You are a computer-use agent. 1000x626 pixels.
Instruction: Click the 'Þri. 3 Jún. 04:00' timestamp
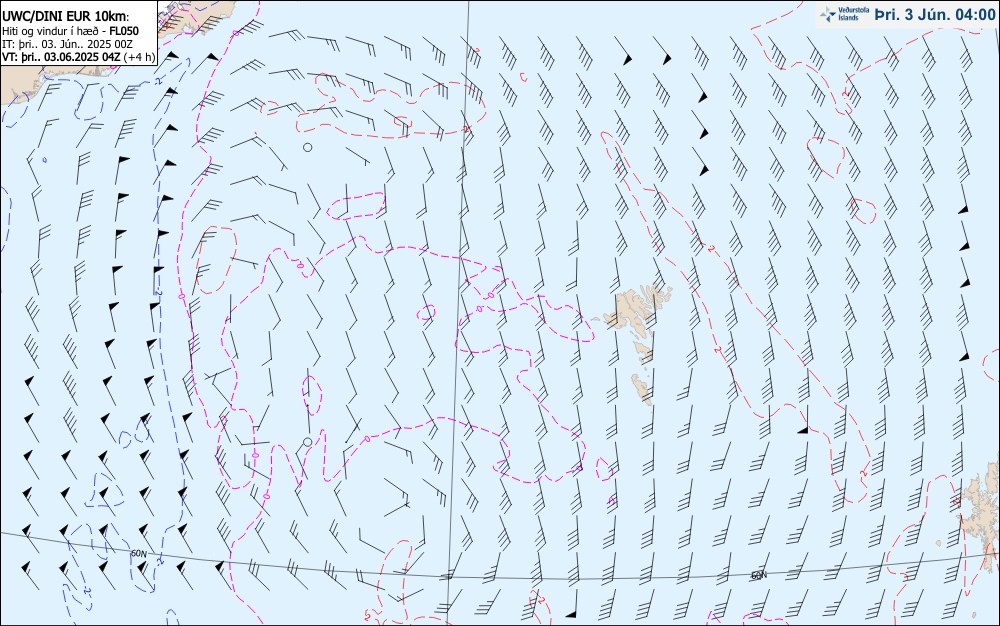click(x=935, y=15)
